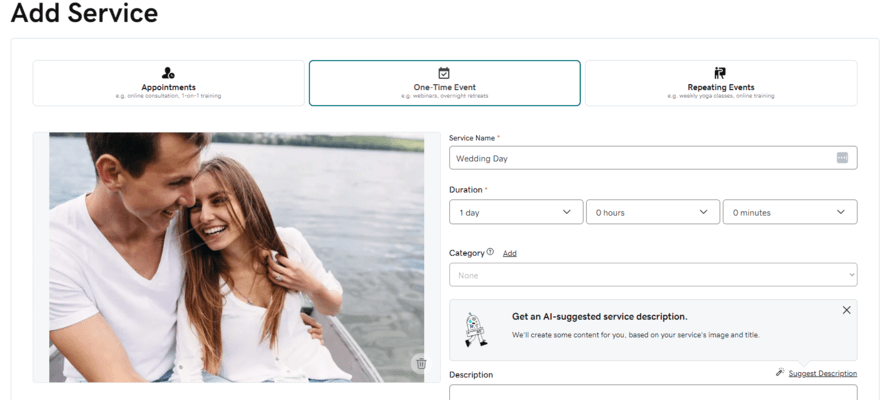Click the AI robot illustration in banner
Viewport: 880px width, 400px height.
point(475,329)
